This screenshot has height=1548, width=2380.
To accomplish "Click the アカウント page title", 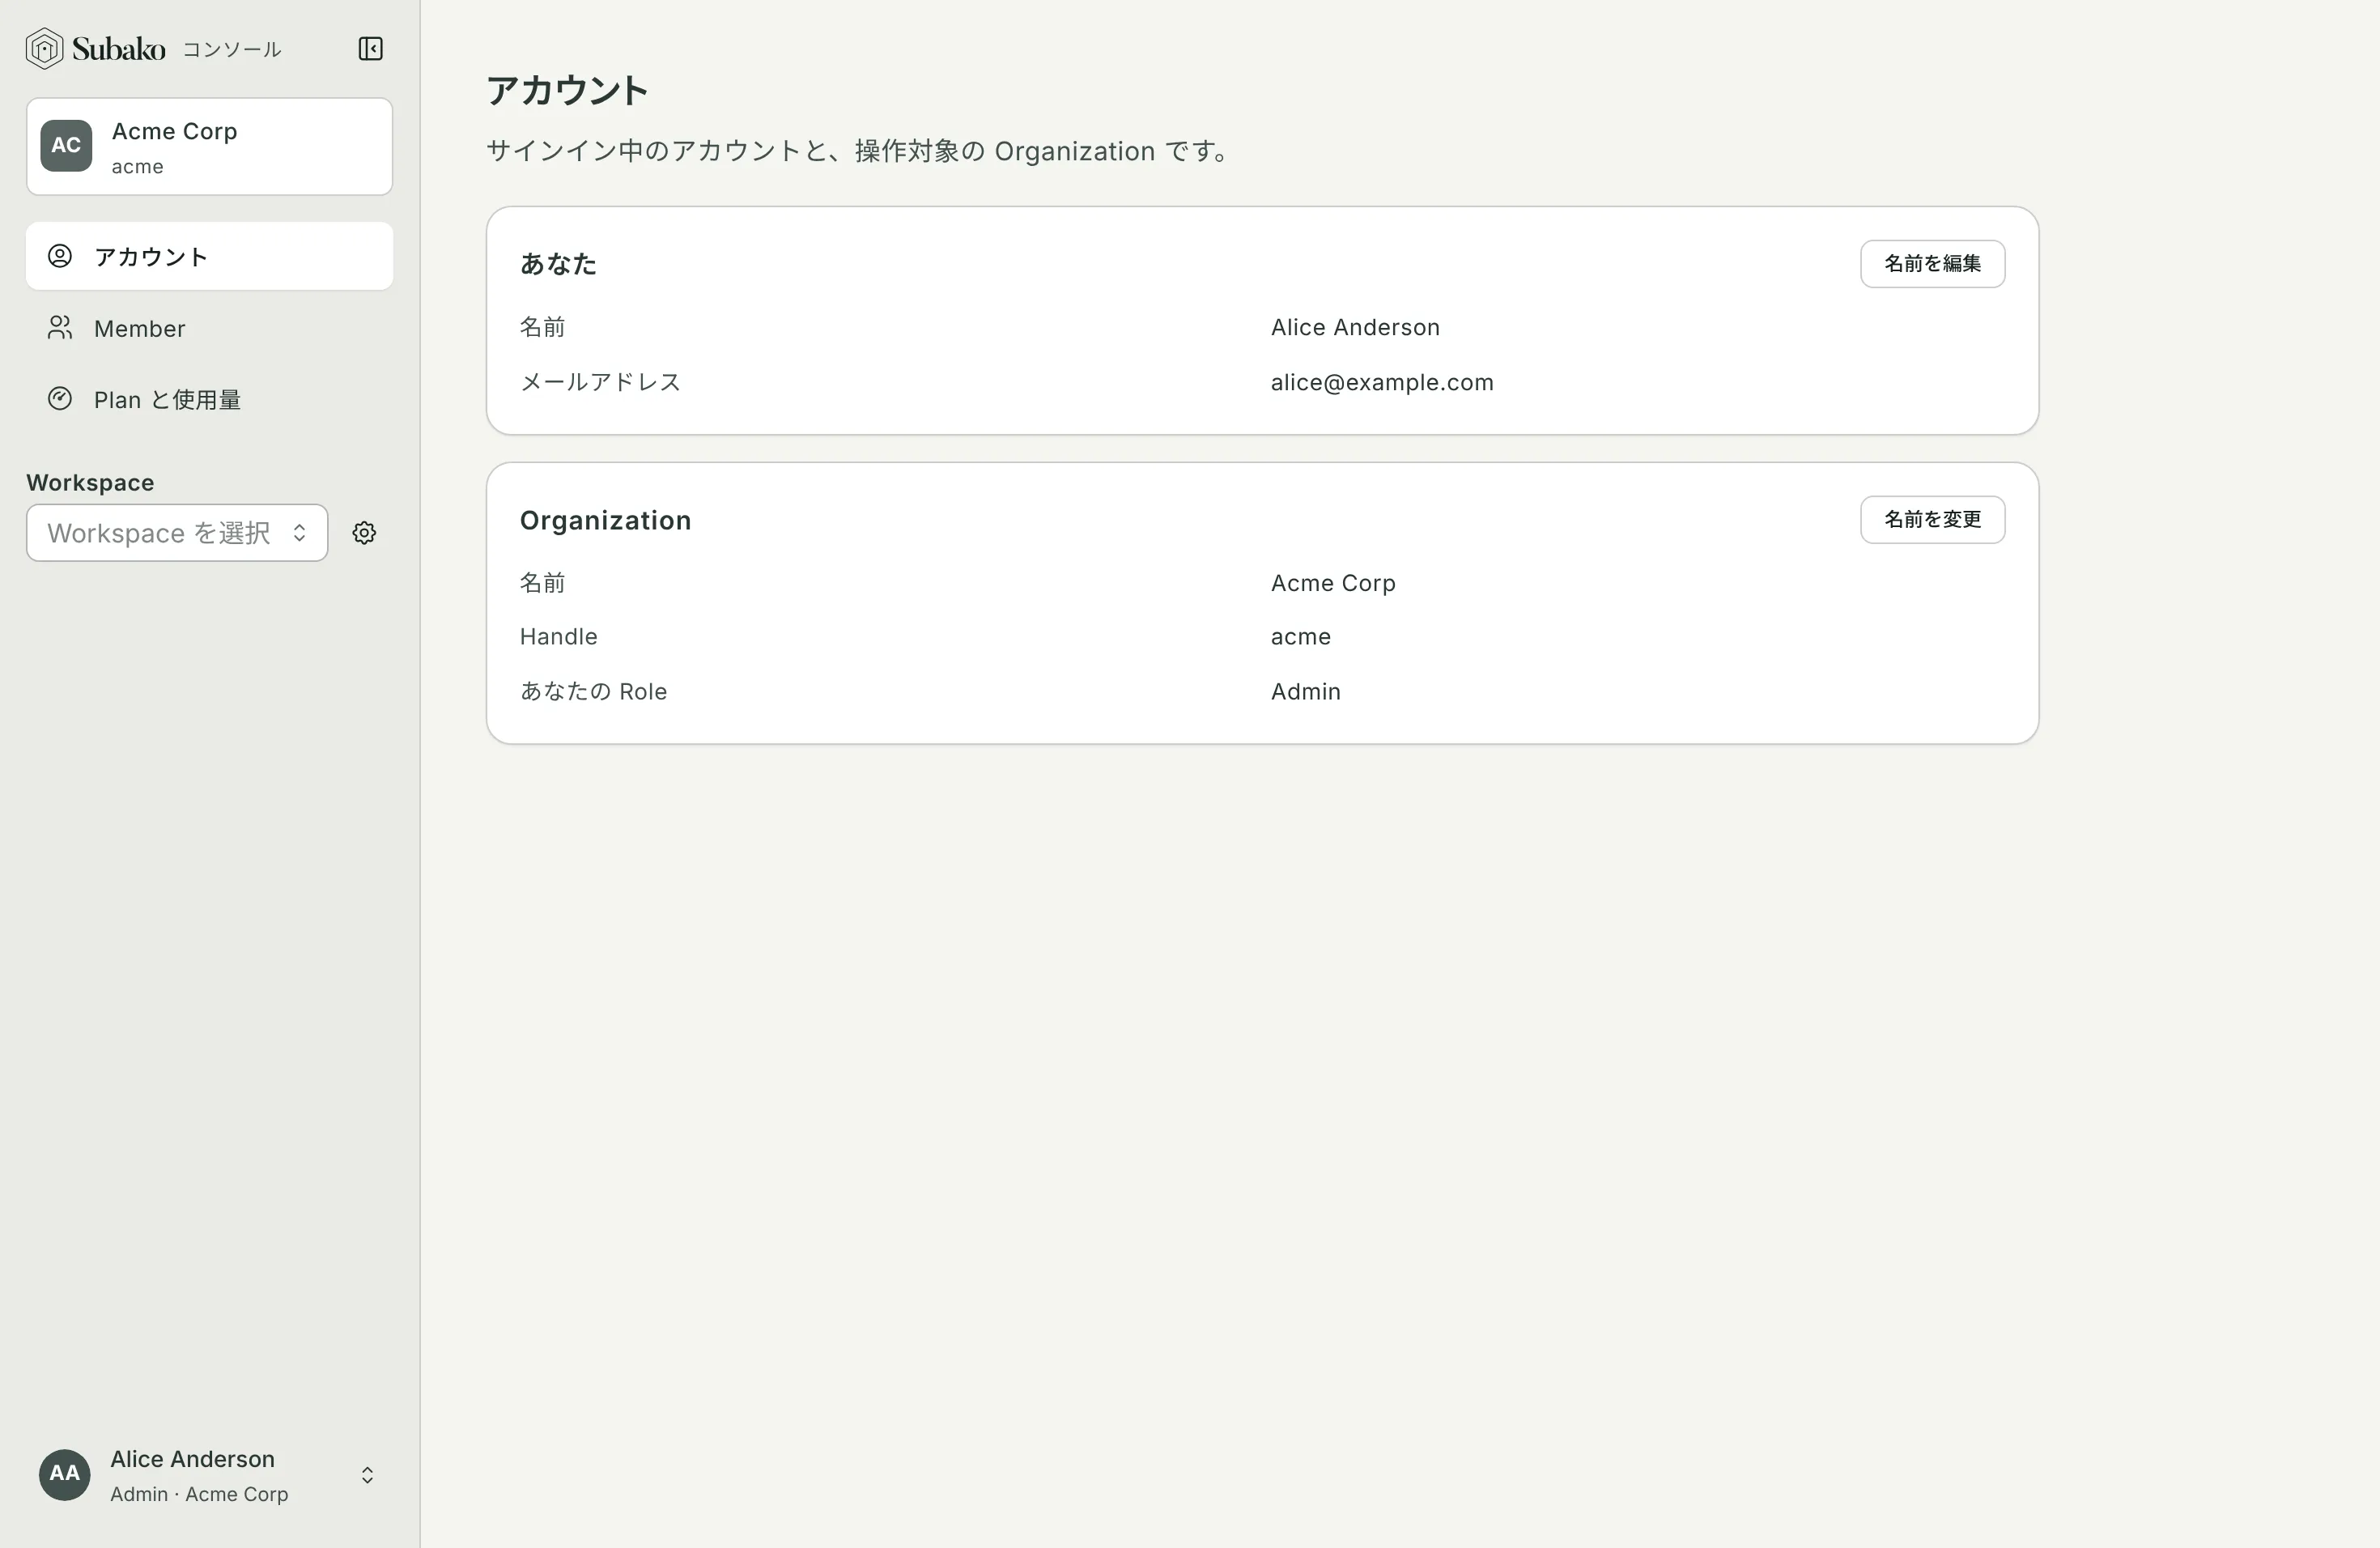I will pyautogui.click(x=567, y=90).
